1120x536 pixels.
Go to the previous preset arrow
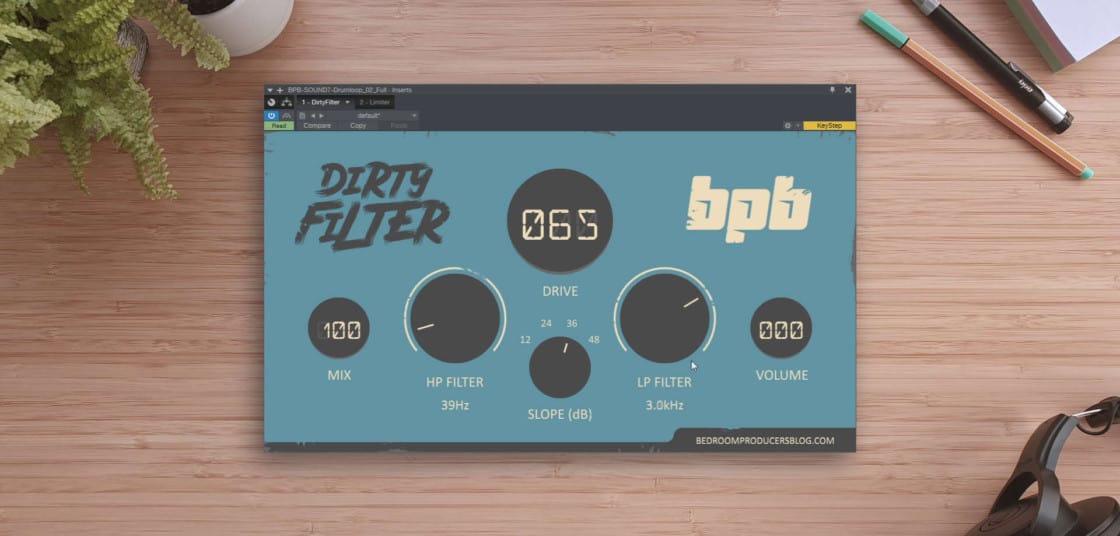click(x=313, y=115)
